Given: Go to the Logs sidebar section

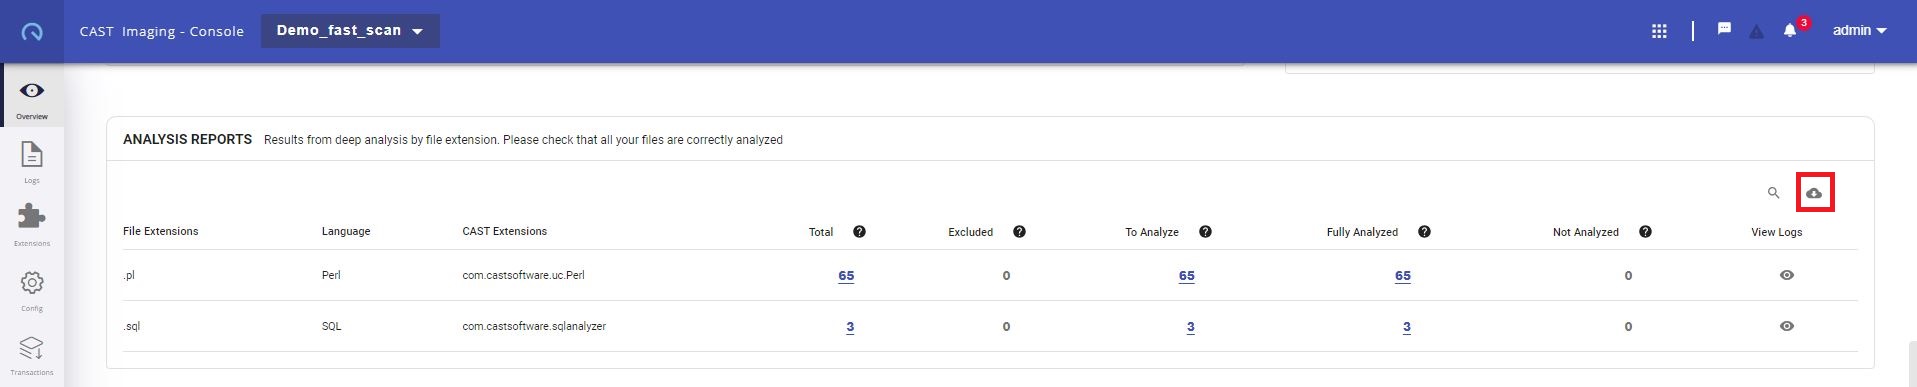Looking at the screenshot, I should (x=32, y=162).
